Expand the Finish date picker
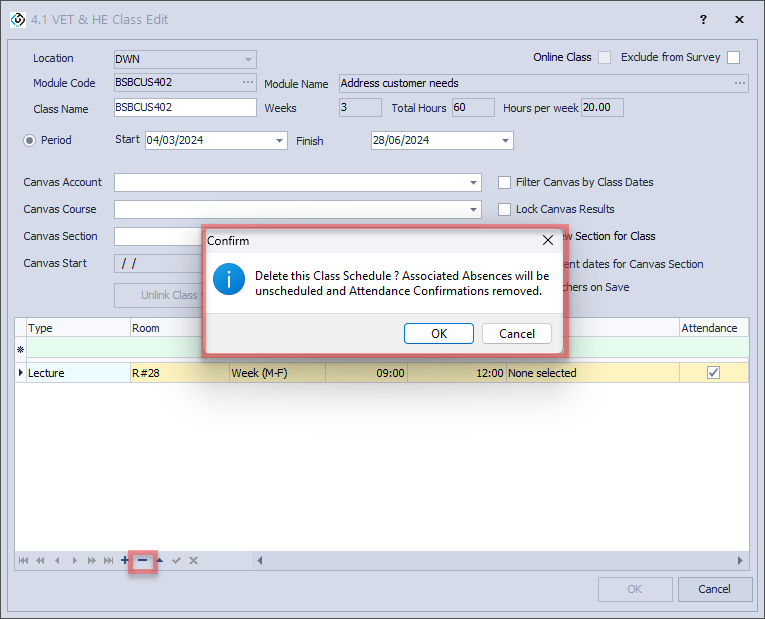Image resolution: width=765 pixels, height=619 pixels. coord(505,141)
